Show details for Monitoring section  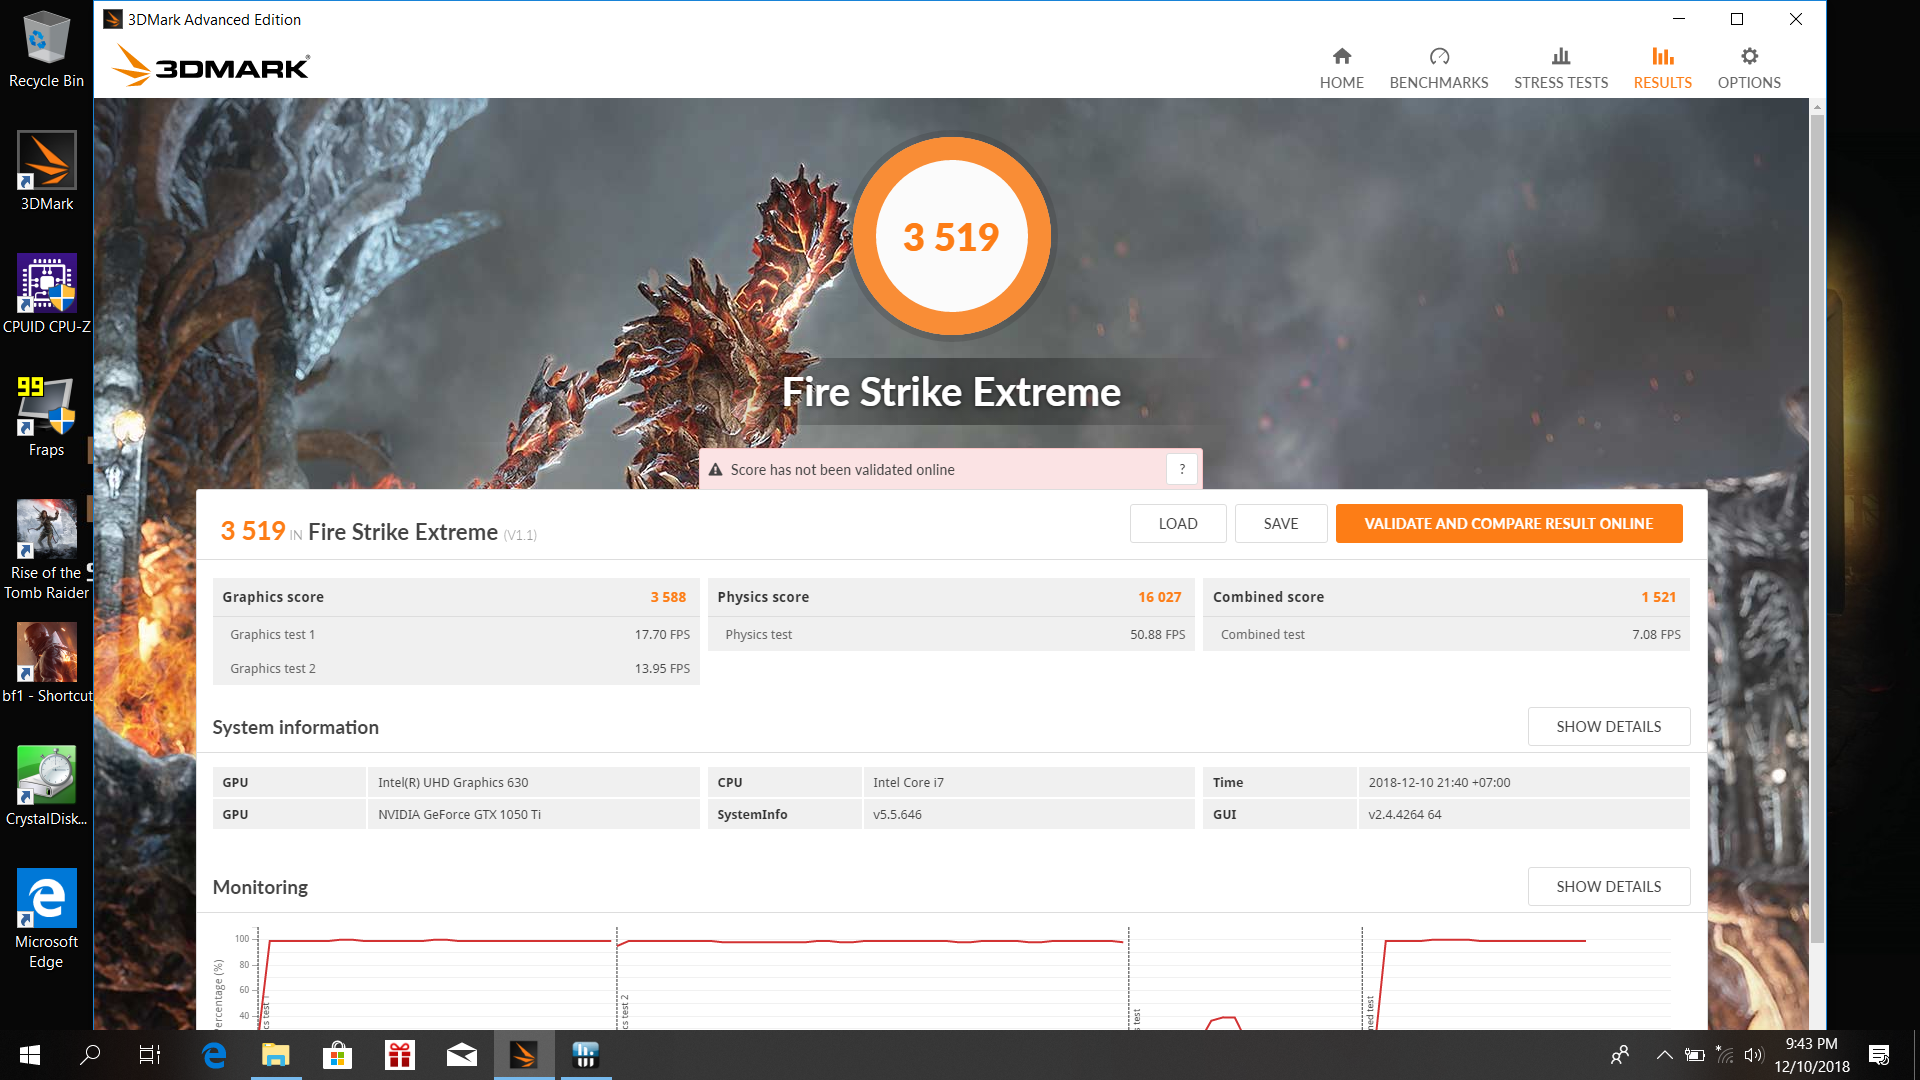pyautogui.click(x=1609, y=886)
